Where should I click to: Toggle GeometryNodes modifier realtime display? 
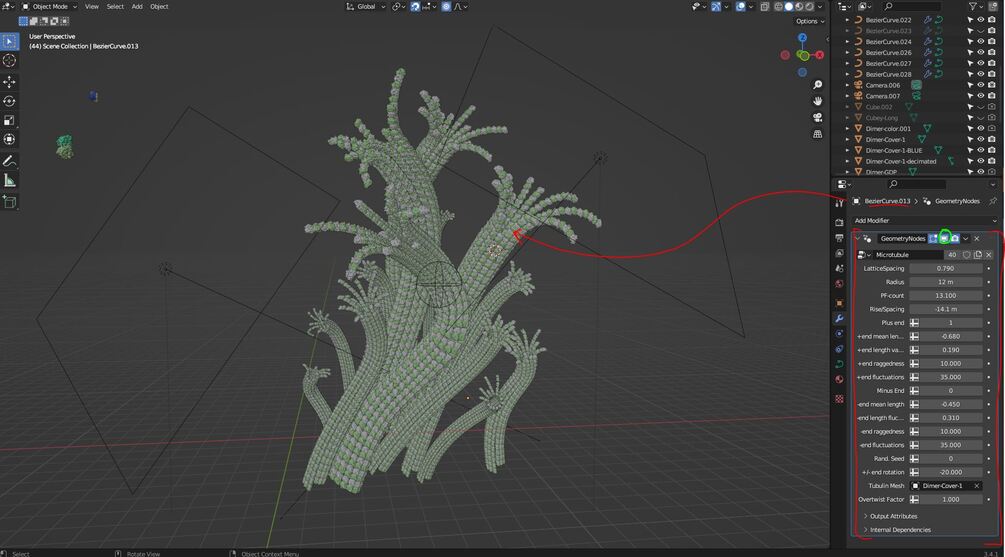(x=944, y=238)
